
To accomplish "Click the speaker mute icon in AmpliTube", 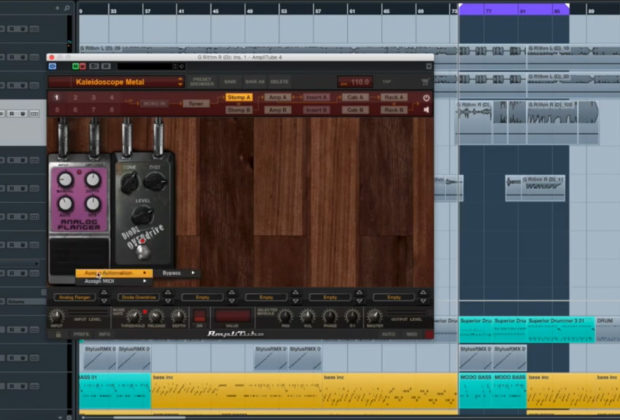I will [426, 110].
